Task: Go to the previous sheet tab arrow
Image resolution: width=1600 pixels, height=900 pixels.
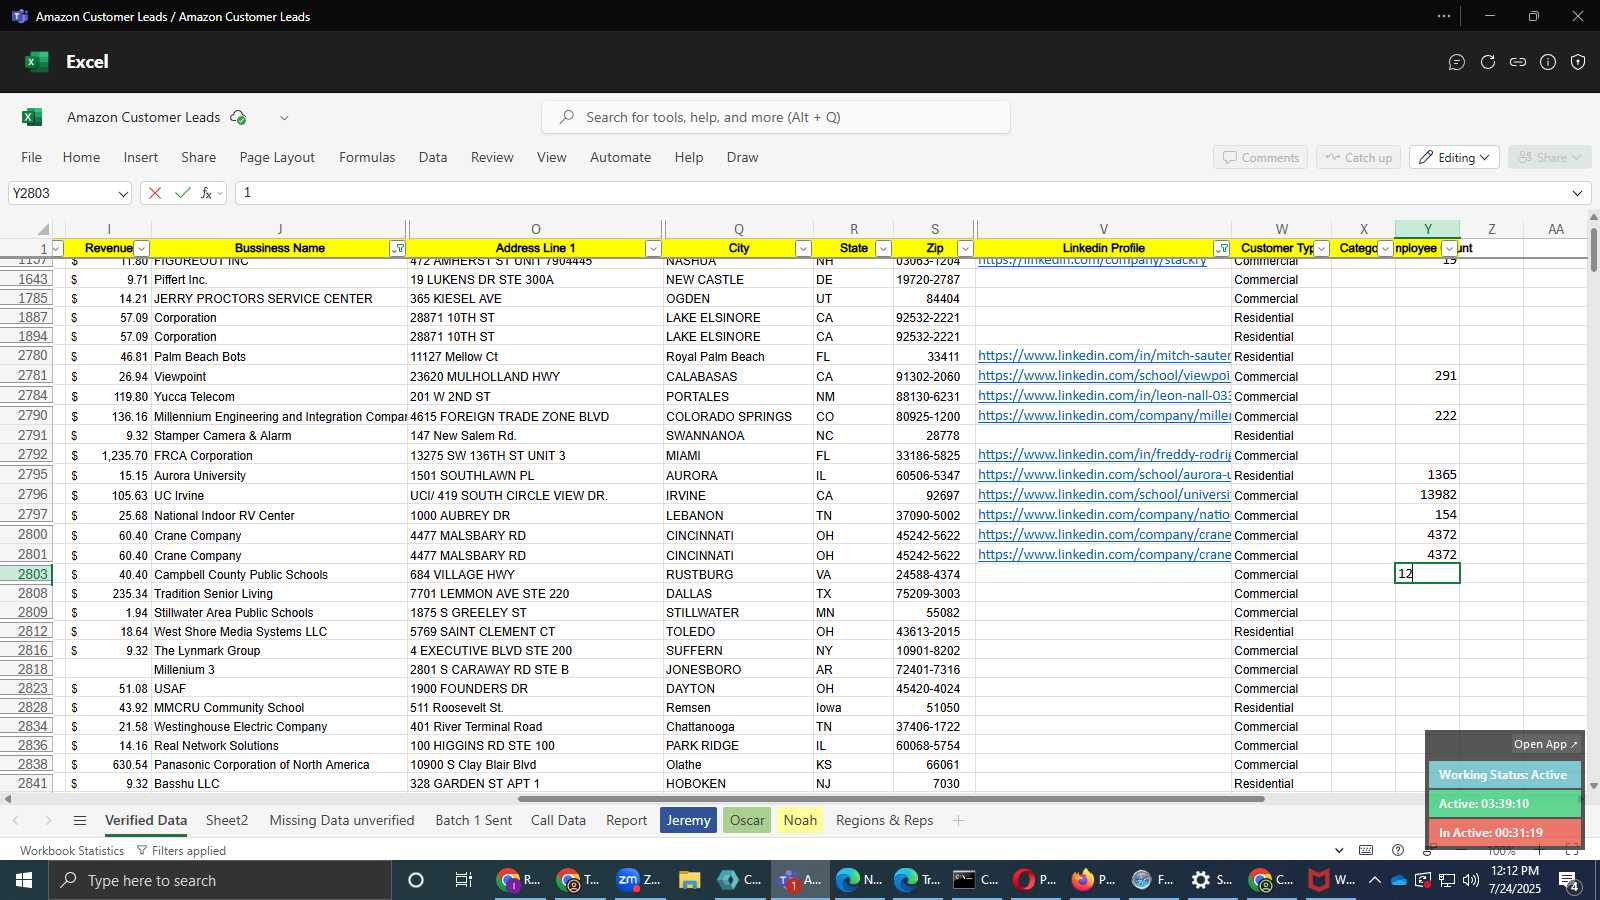Action: 16,821
